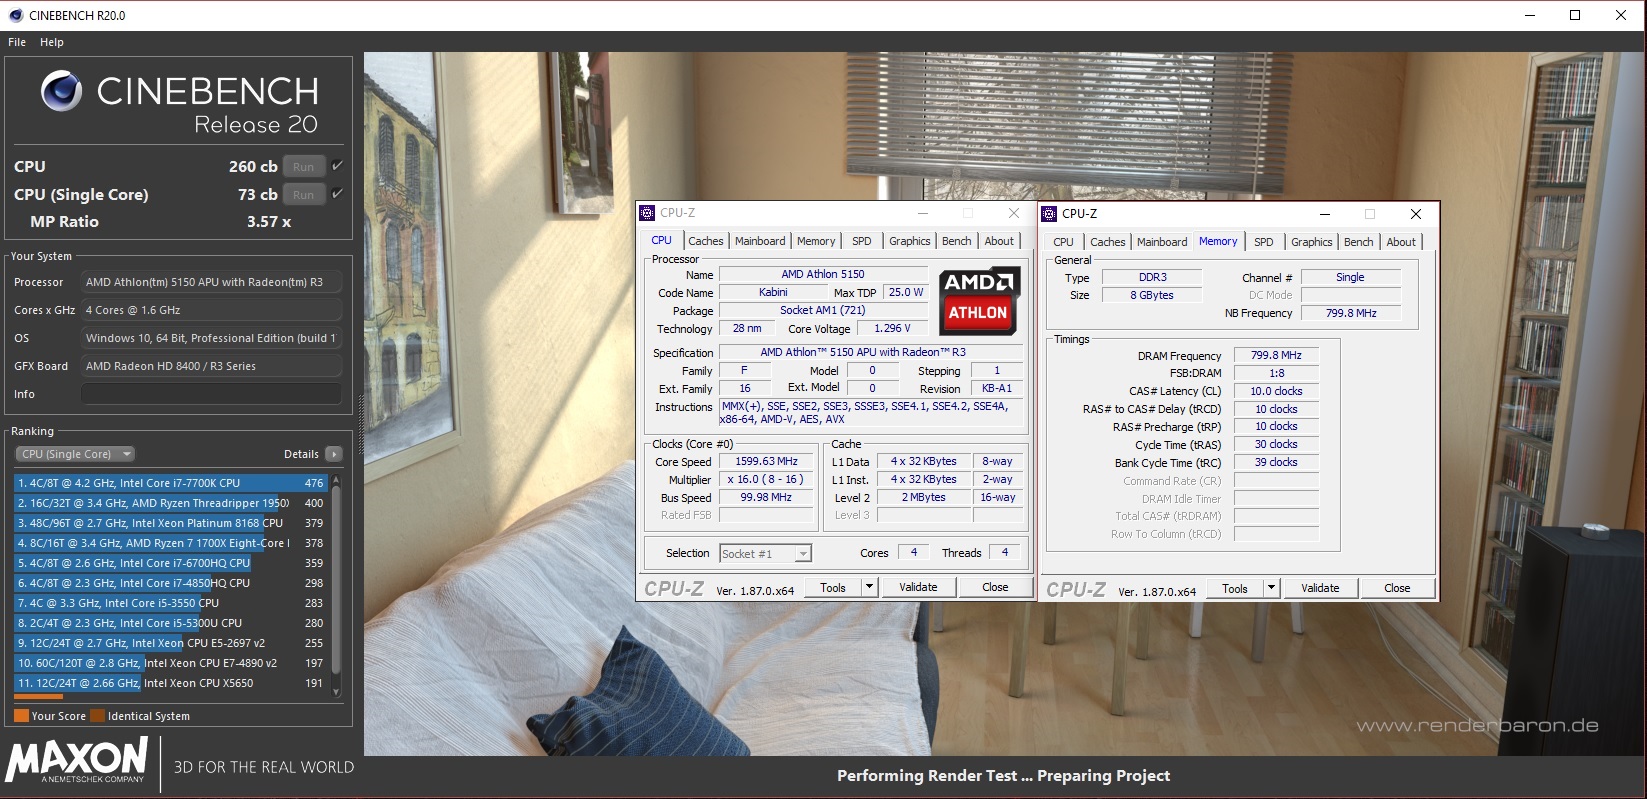The width and height of the screenshot is (1647, 799).
Task: Open the File menu
Action: 17,42
